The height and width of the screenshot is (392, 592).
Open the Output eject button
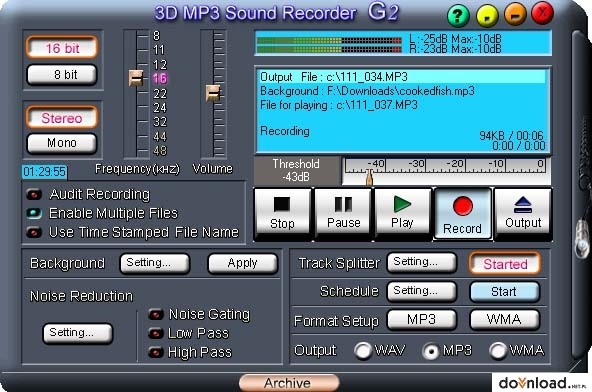tap(523, 214)
